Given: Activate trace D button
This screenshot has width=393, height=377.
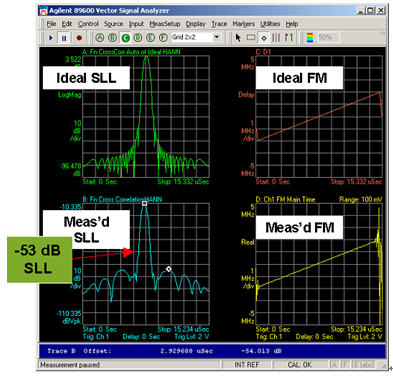Looking at the screenshot, I should pyautogui.click(x=138, y=38).
